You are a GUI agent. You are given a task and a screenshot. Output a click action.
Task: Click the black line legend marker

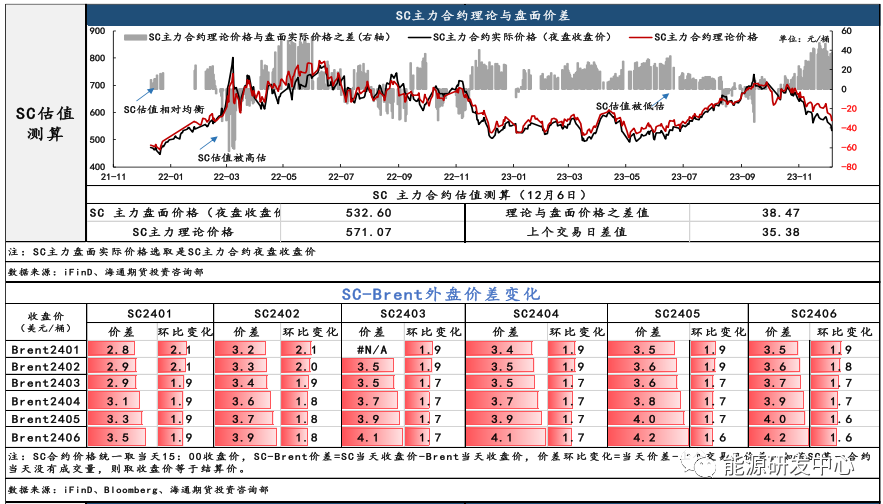click(x=419, y=37)
